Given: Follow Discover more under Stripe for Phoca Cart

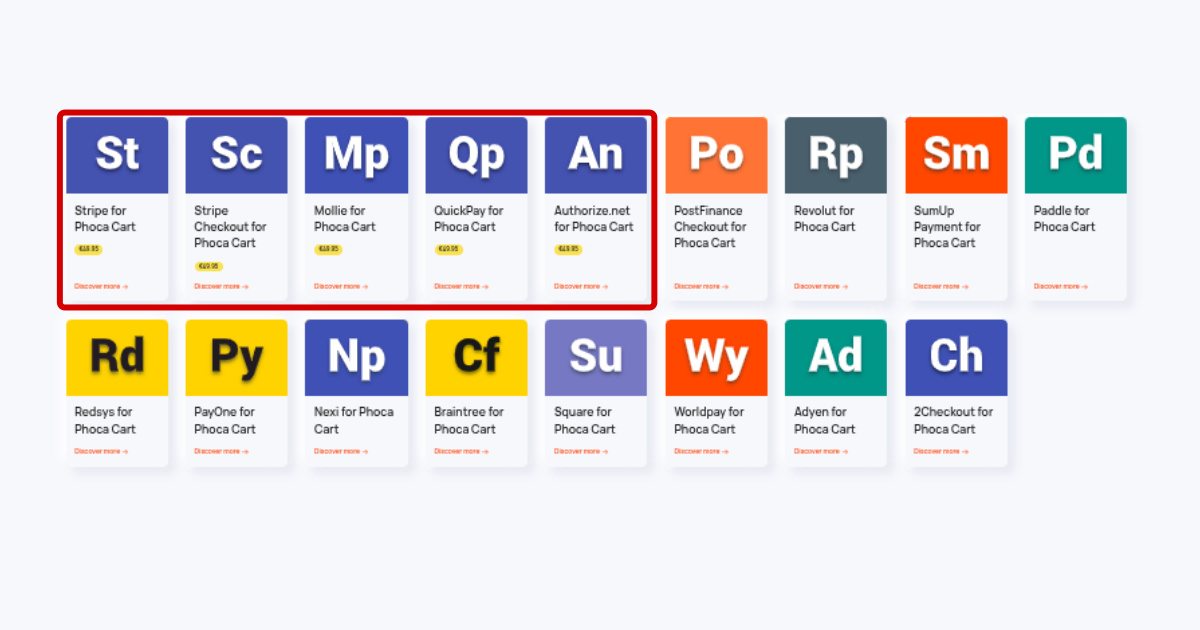Looking at the screenshot, I should (x=101, y=286).
